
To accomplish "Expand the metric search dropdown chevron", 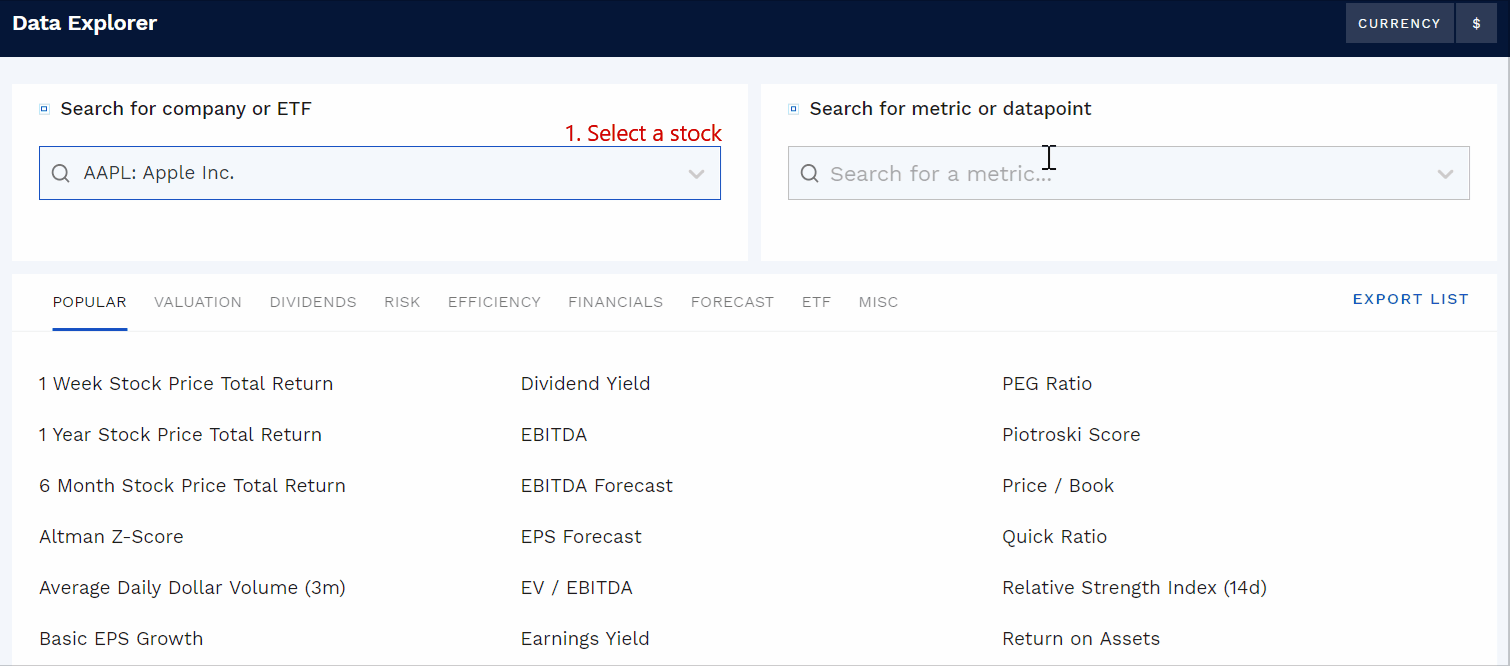I will tap(1445, 174).
